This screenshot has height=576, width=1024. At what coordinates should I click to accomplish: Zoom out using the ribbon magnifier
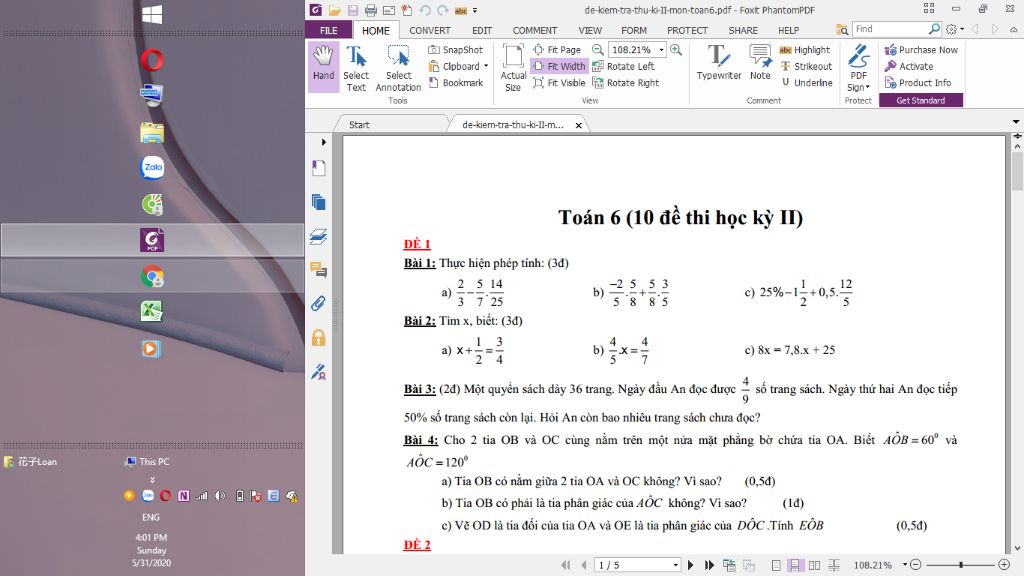click(598, 50)
